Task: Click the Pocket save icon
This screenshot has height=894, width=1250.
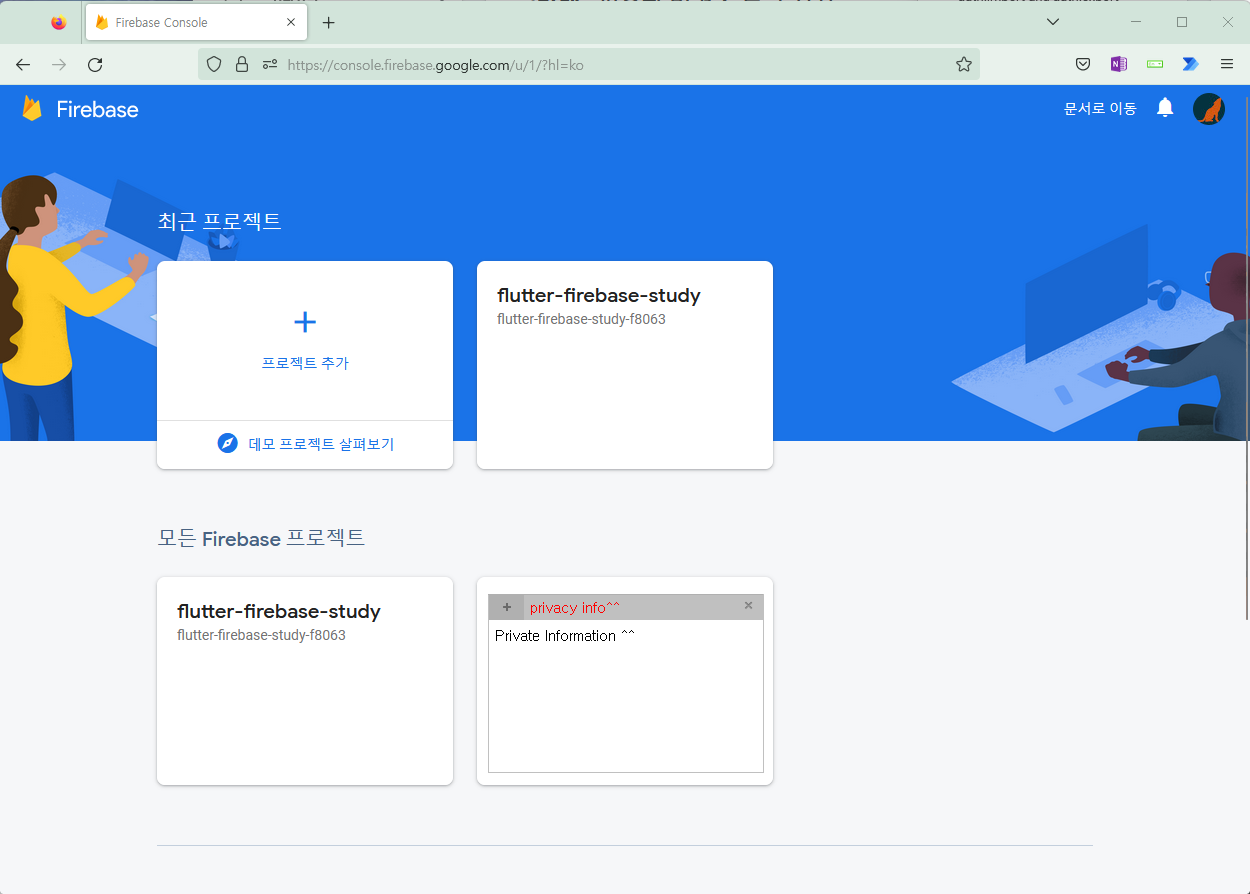Action: [1083, 64]
